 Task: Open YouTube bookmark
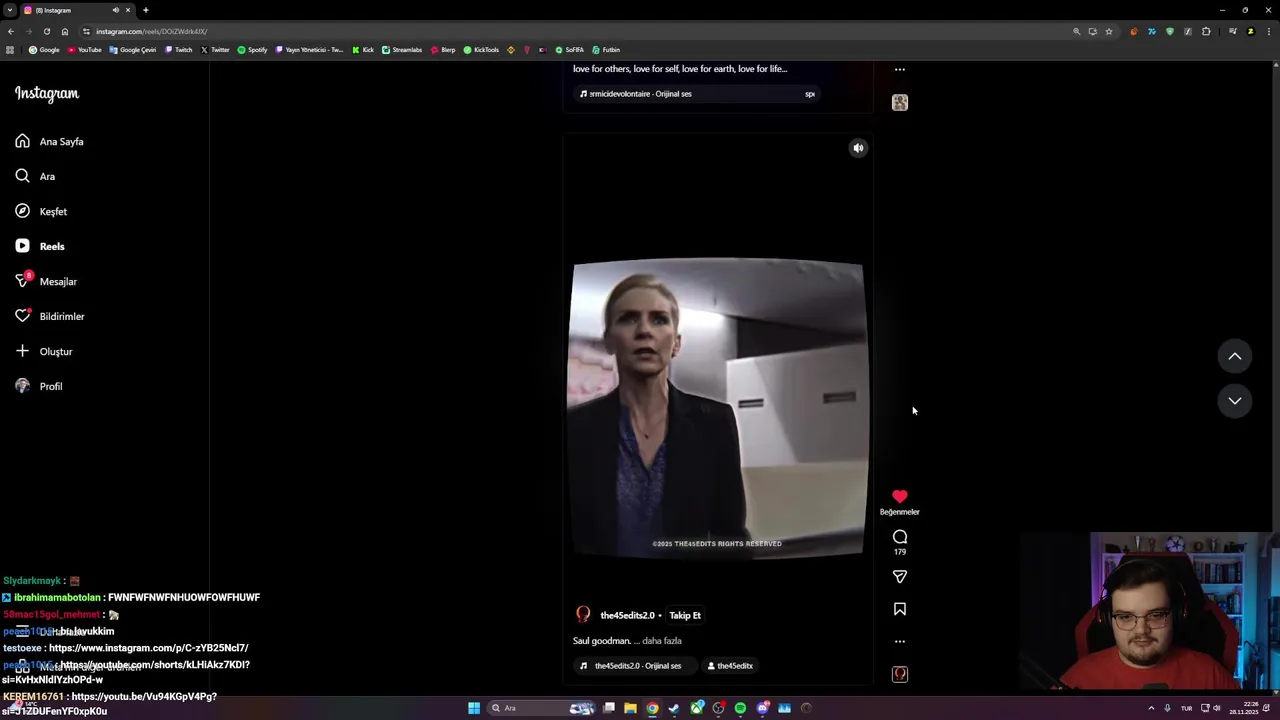[85, 50]
